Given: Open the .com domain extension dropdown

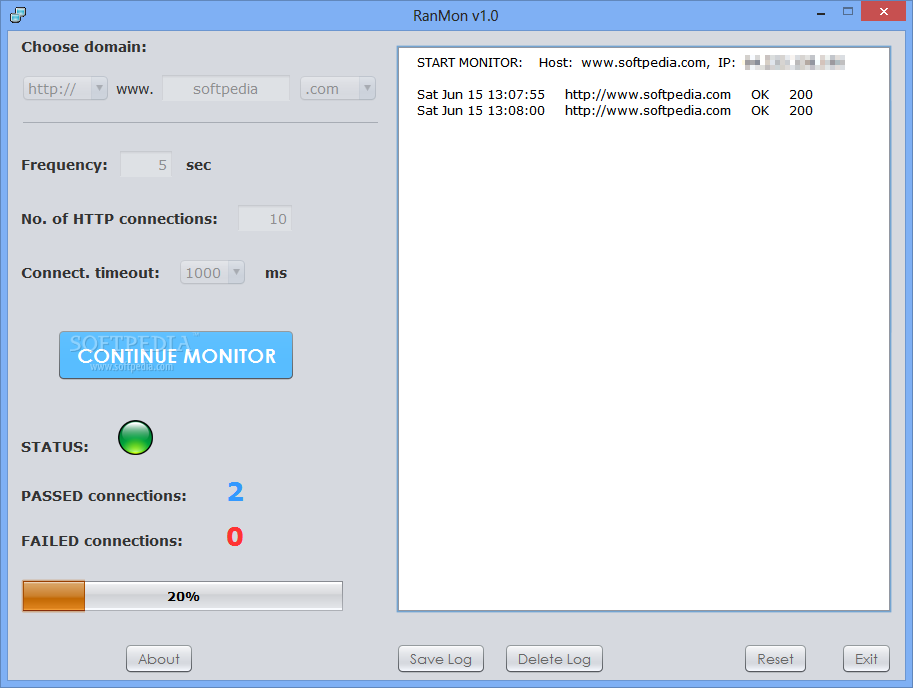Looking at the screenshot, I should [x=338, y=88].
